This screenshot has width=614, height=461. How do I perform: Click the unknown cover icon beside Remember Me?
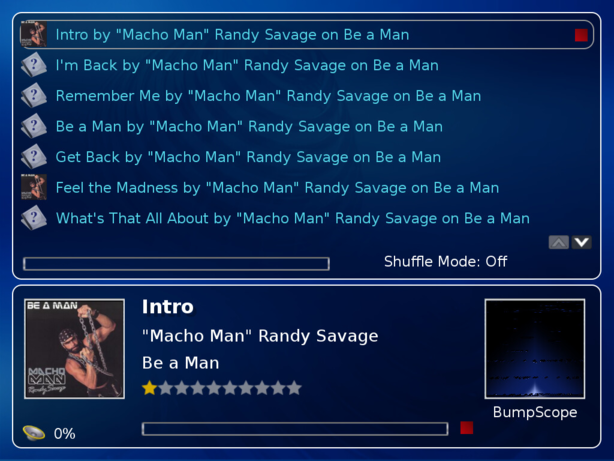pyautogui.click(x=34, y=95)
